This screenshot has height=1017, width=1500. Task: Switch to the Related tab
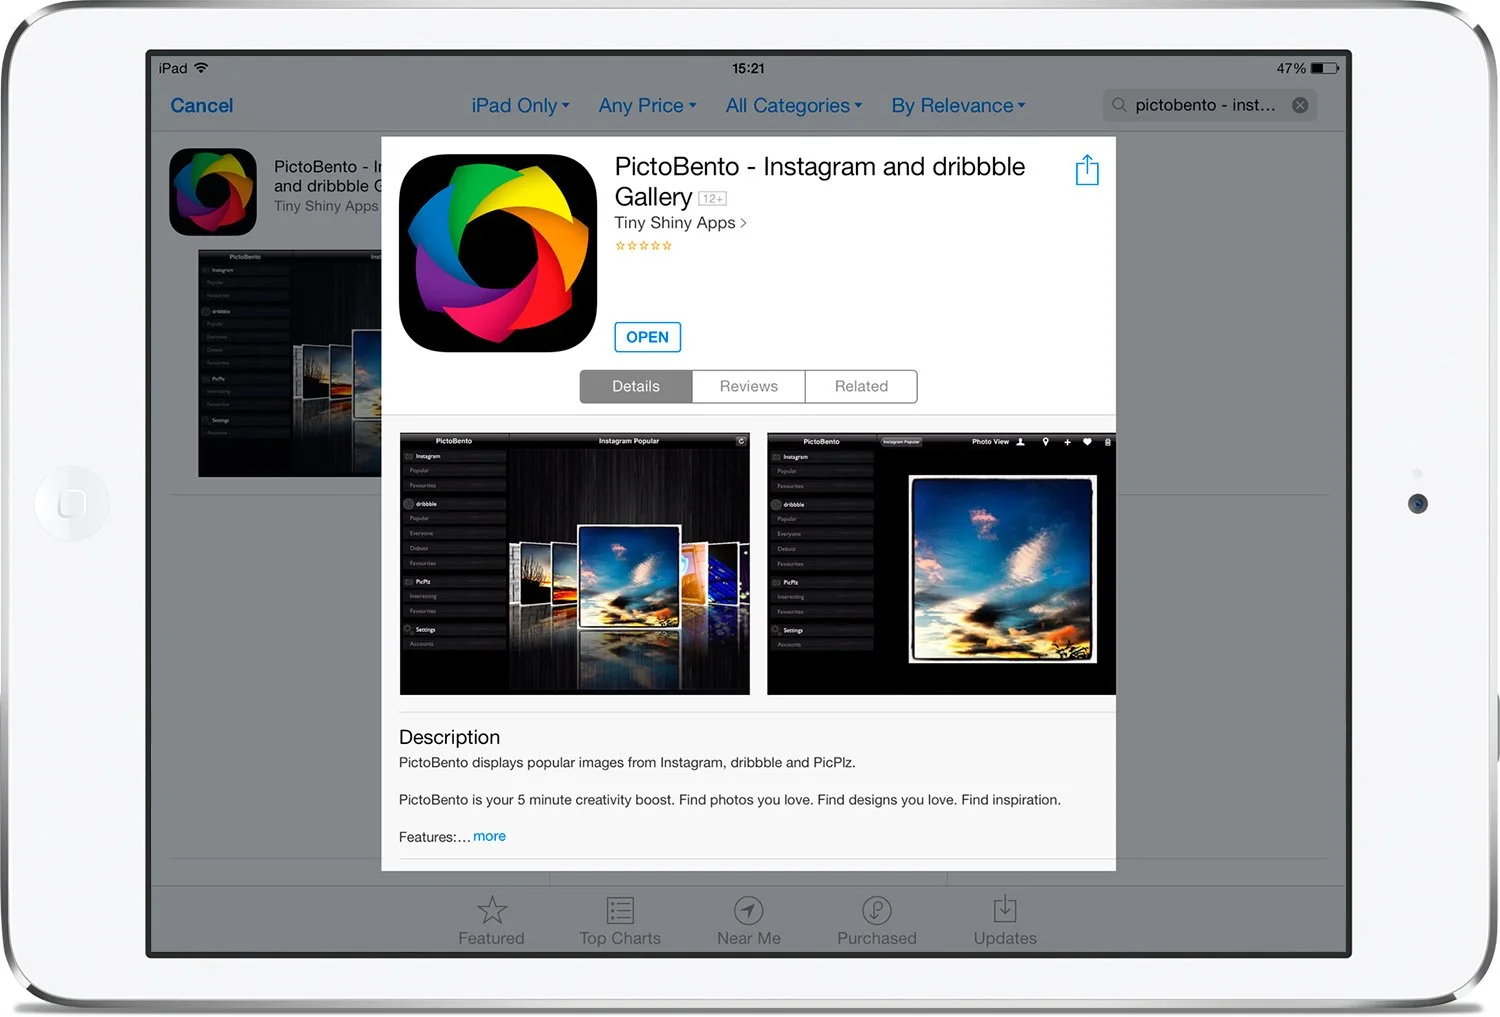pyautogui.click(x=861, y=386)
